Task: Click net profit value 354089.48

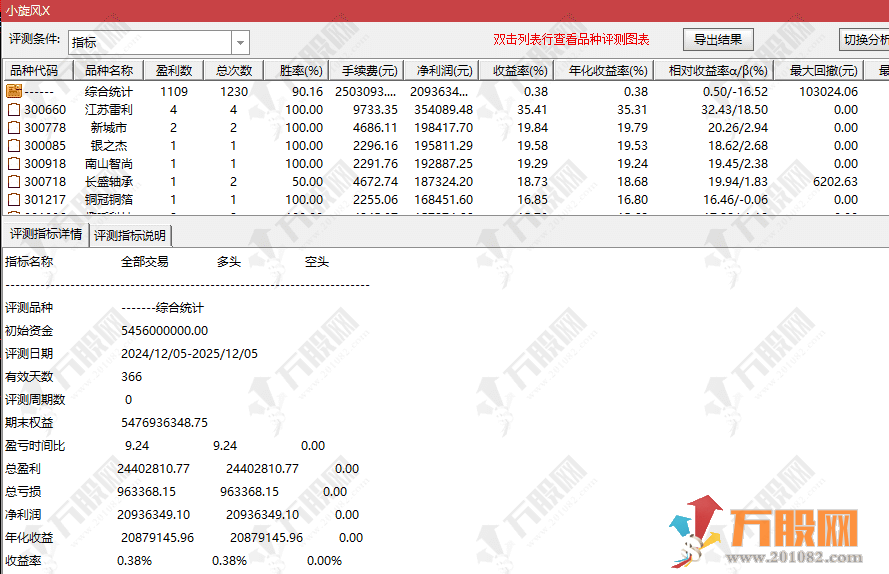Action: pyautogui.click(x=443, y=109)
